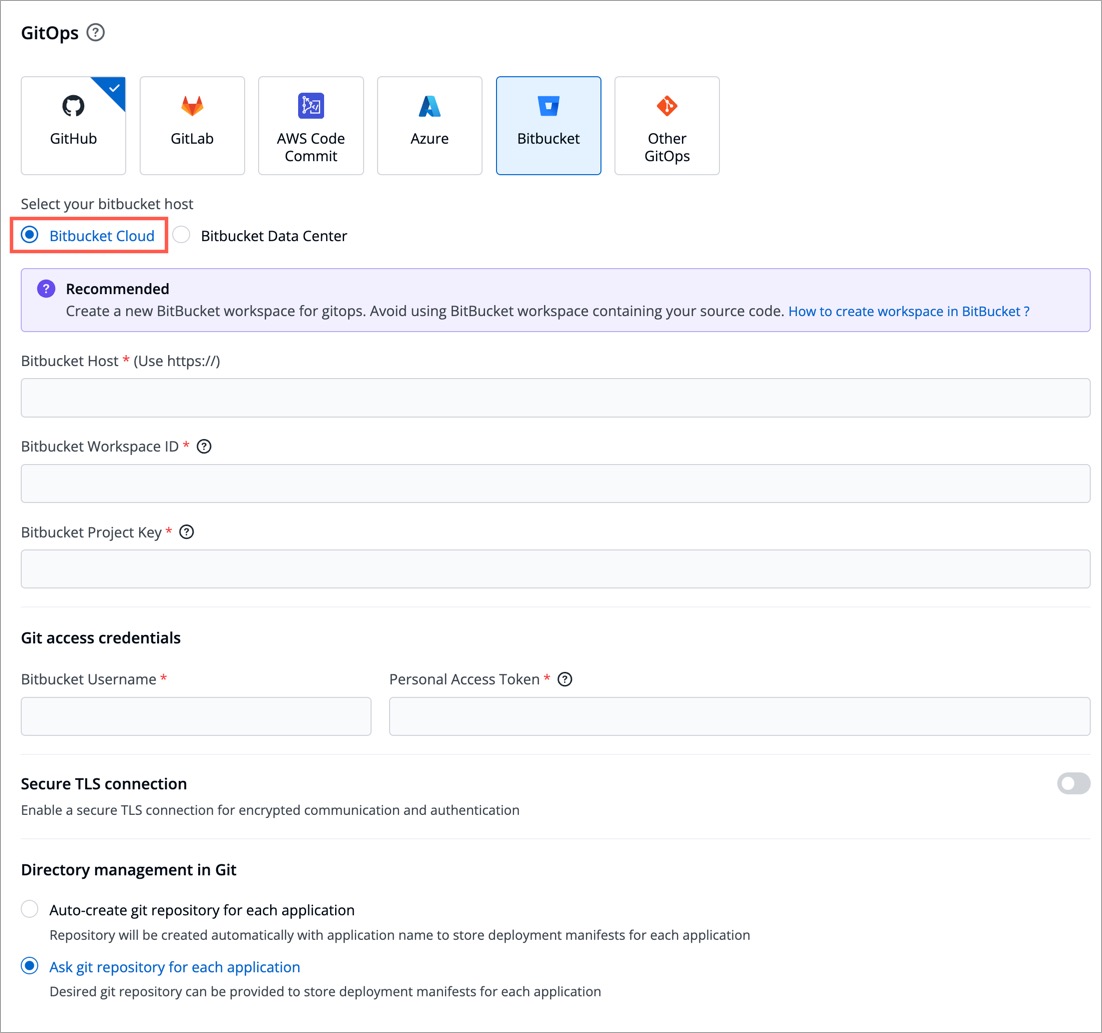Select the Bitbucket Data Center option
1102x1033 pixels.
pyautogui.click(x=181, y=236)
